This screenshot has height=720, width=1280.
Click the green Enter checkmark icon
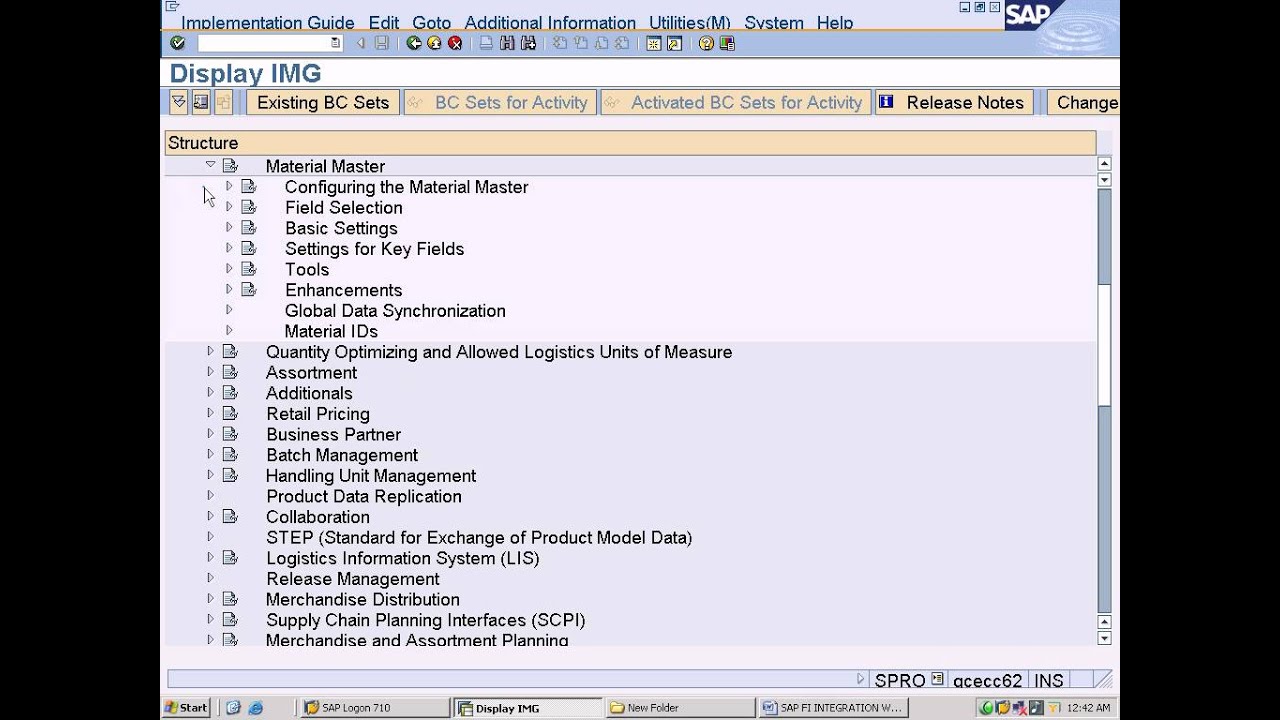click(x=178, y=43)
